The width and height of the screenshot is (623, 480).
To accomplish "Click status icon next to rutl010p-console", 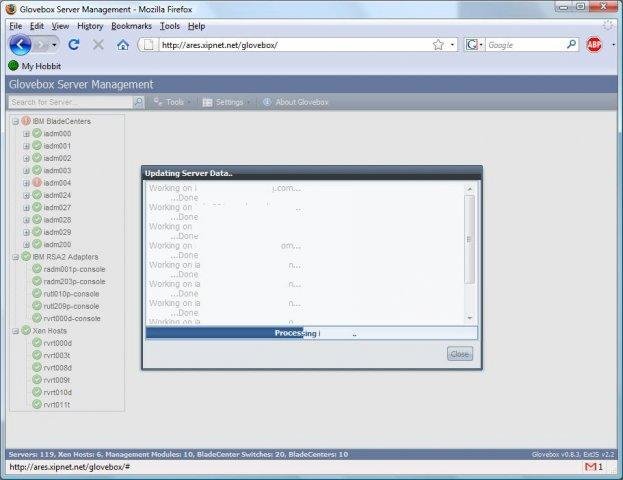I will pos(37,294).
